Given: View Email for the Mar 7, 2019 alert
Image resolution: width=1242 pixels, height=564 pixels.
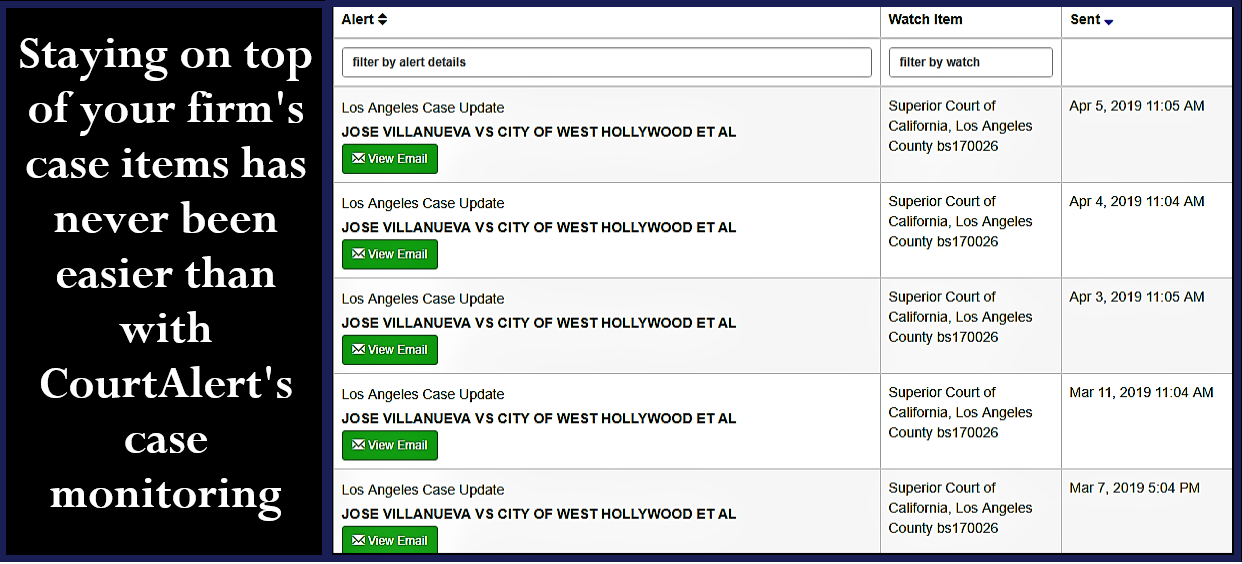Looking at the screenshot, I should pos(390,540).
